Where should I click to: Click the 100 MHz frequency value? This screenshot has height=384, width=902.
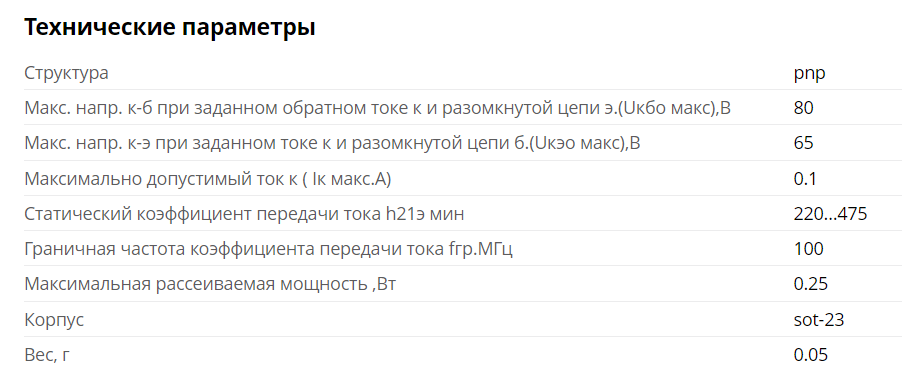(x=808, y=249)
